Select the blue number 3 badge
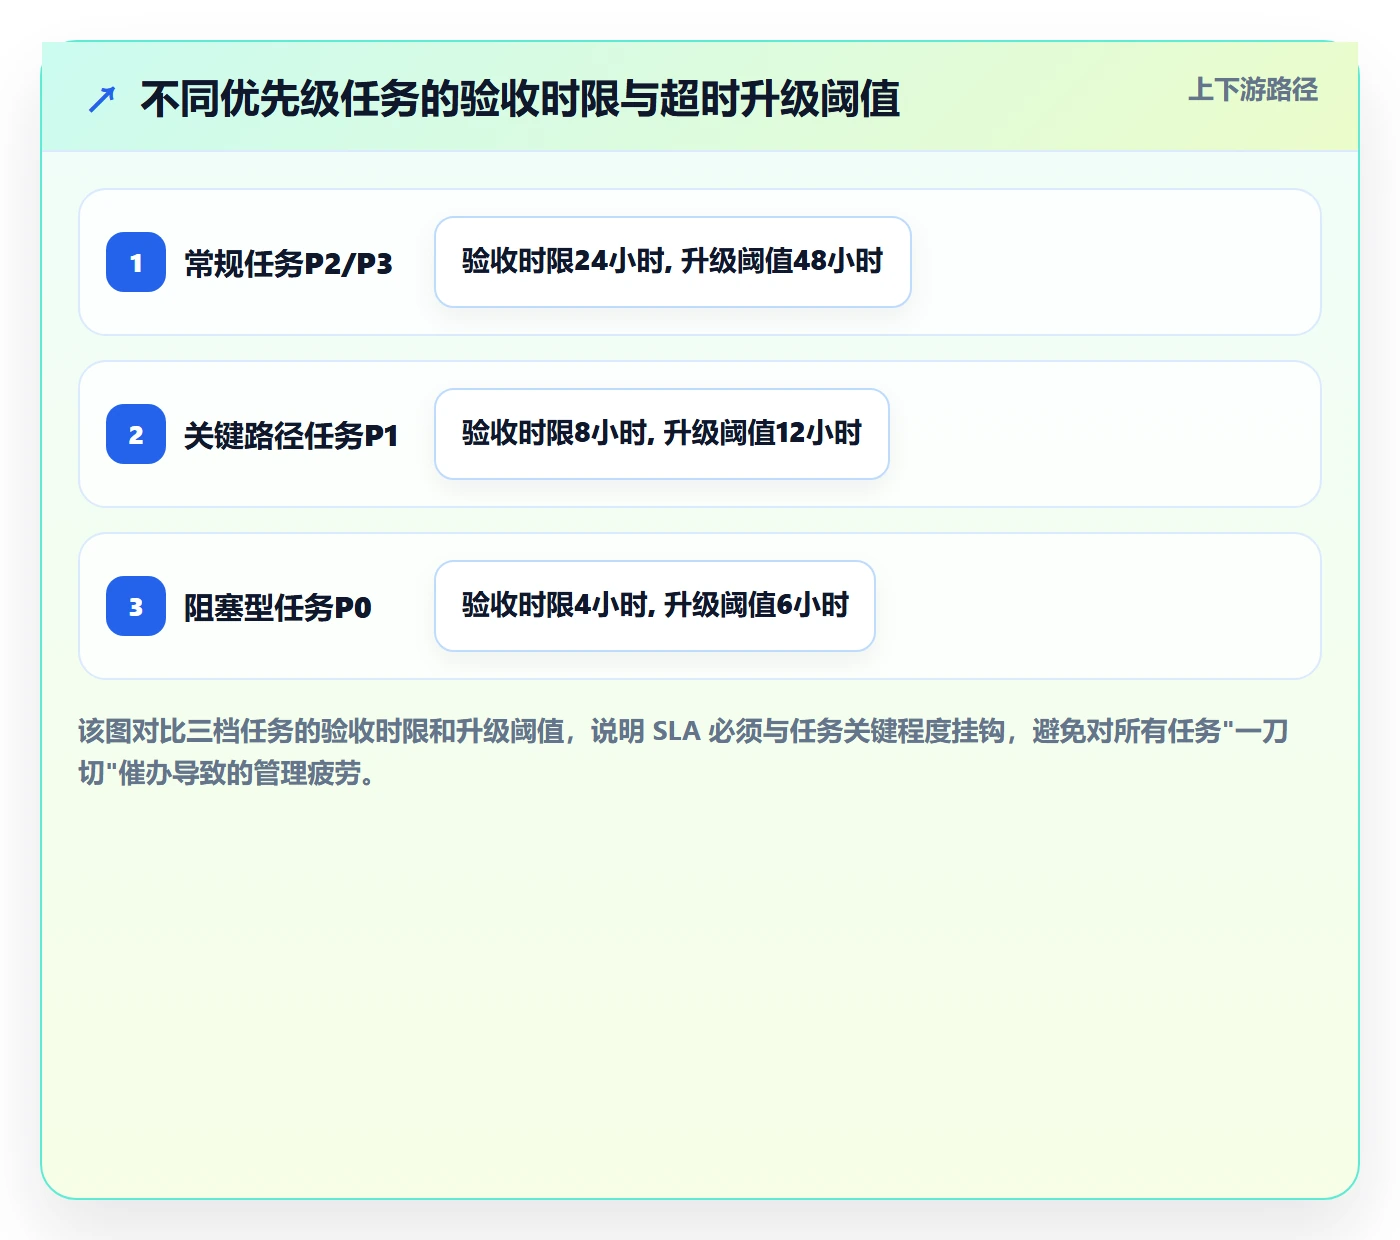 136,606
